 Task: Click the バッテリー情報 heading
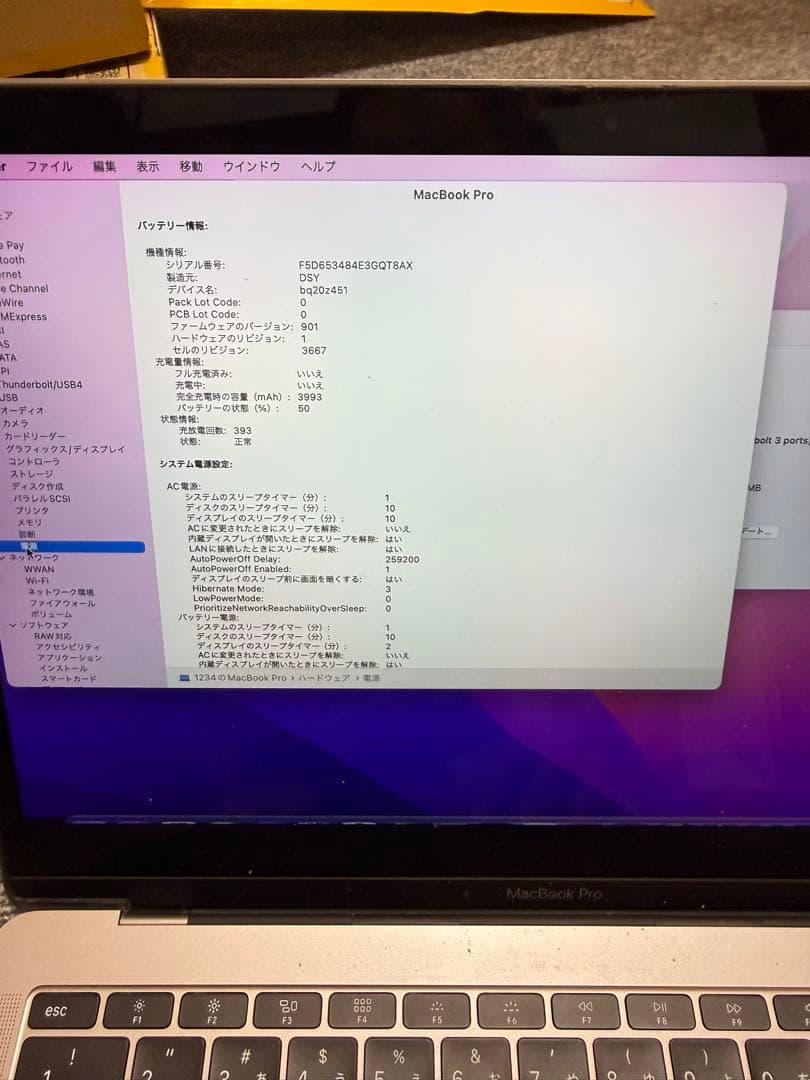[x=172, y=226]
